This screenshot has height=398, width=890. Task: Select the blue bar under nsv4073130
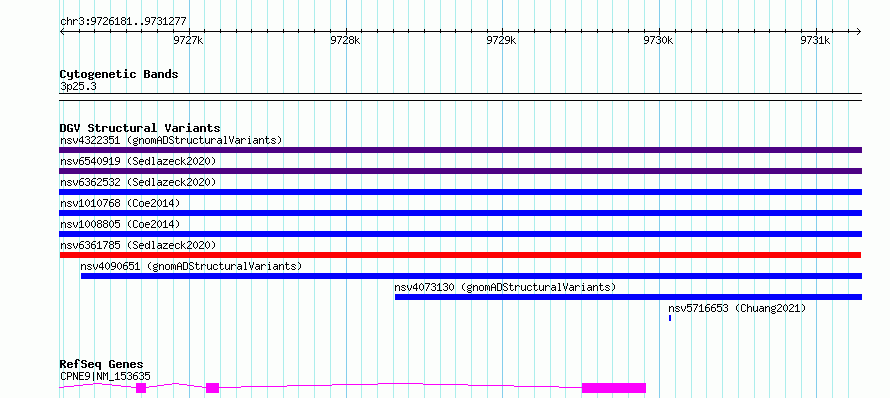coord(628,297)
